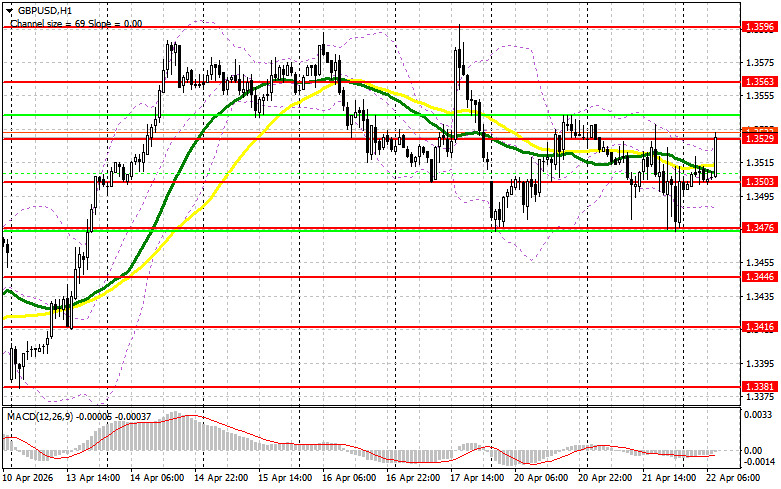Click the 20 Apr 06:00 time label

pyautogui.click(x=541, y=478)
